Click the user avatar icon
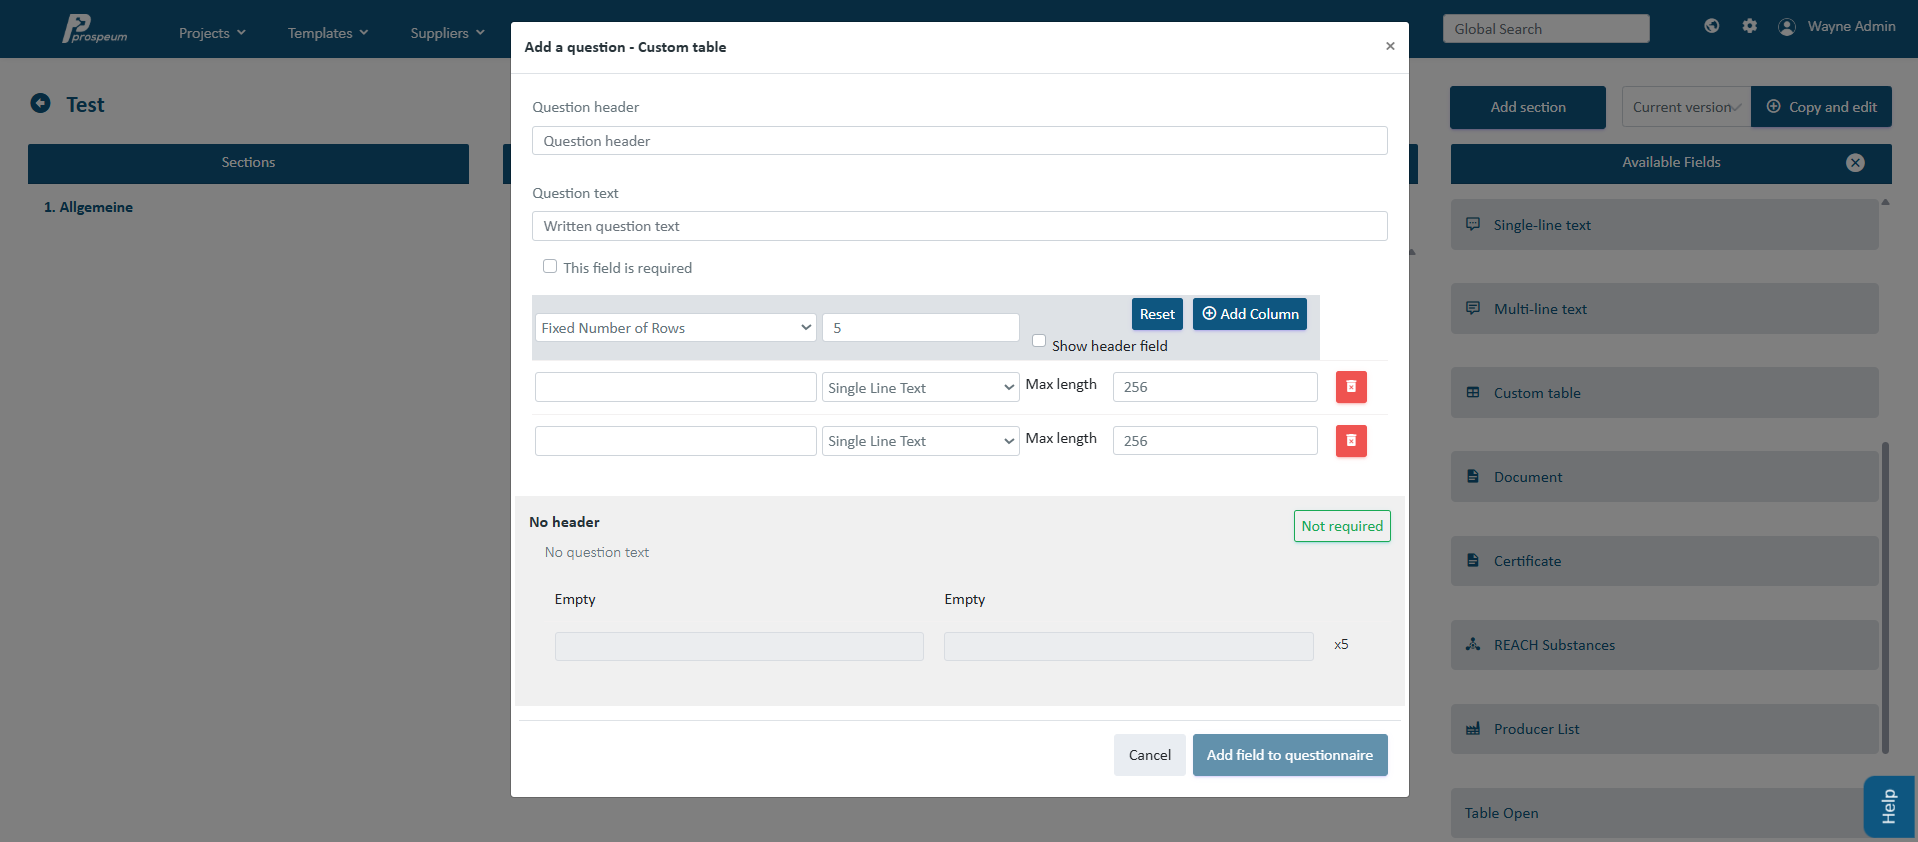Image resolution: width=1918 pixels, height=842 pixels. tap(1787, 27)
